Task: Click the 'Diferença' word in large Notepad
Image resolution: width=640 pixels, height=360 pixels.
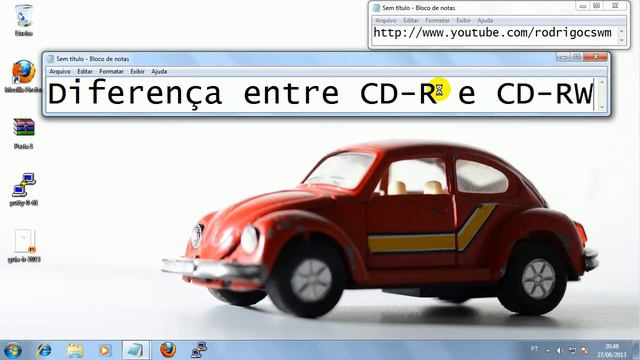Action: [135, 94]
